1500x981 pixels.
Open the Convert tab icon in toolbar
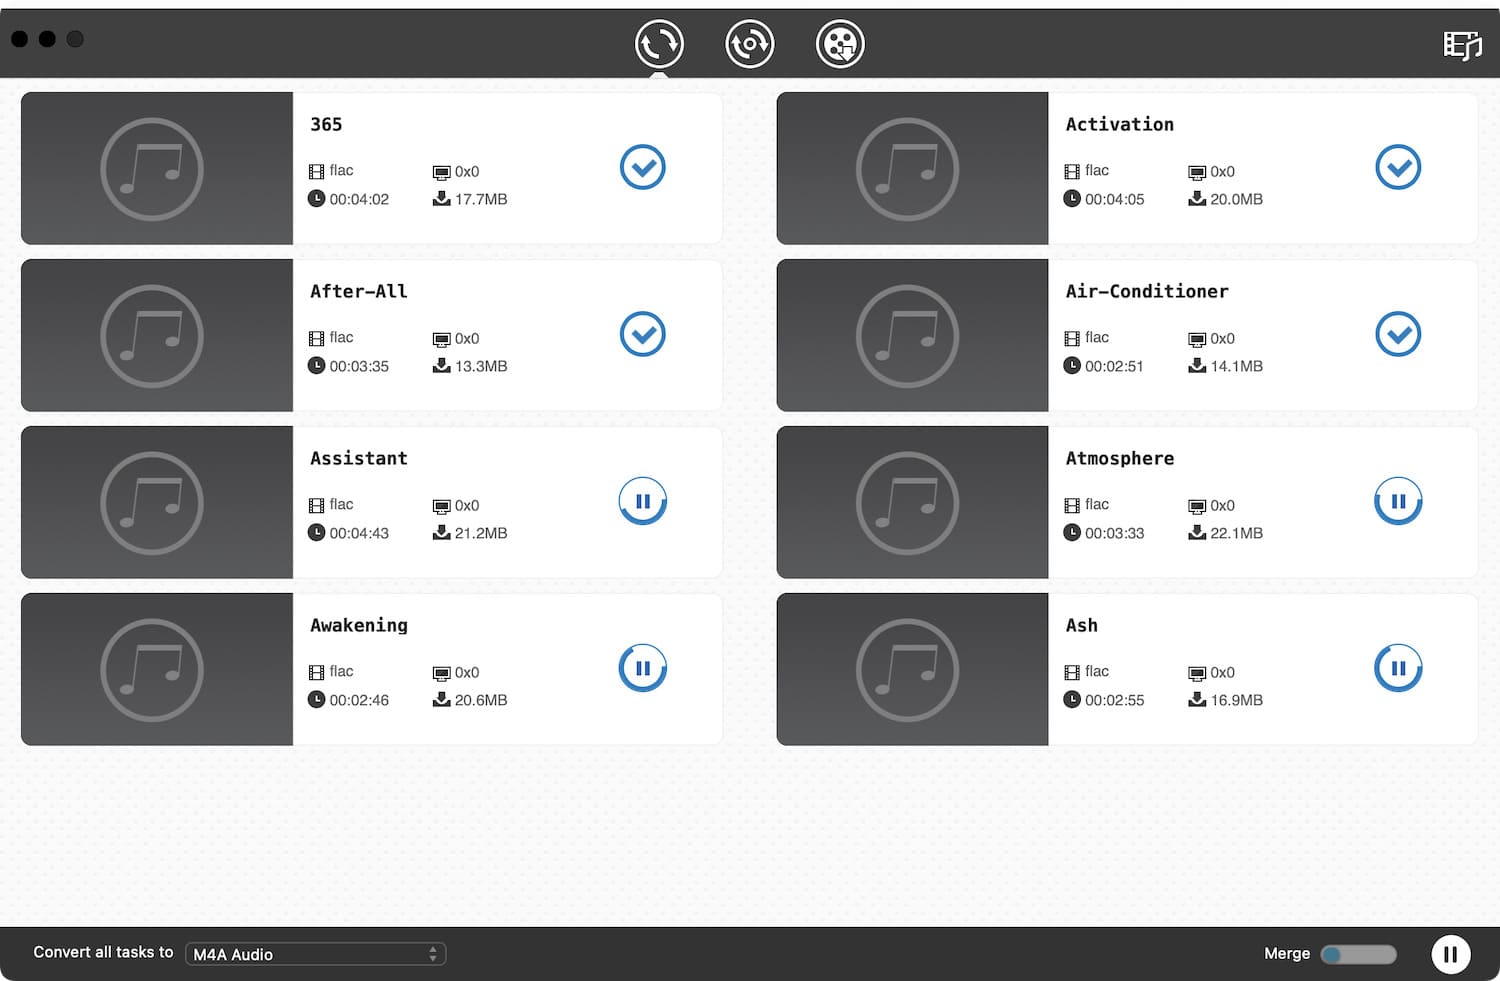coord(659,44)
